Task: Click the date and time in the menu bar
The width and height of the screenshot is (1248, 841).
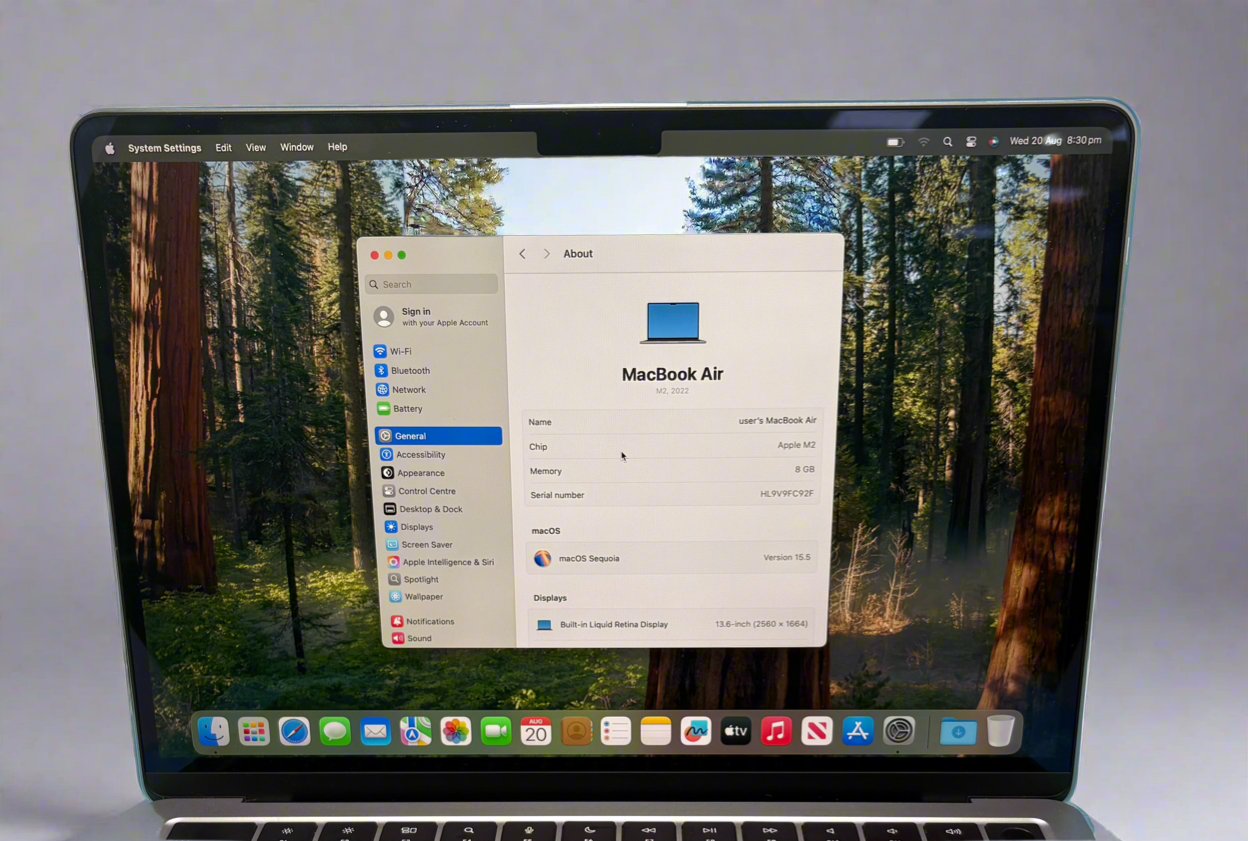Action: coord(1055,141)
